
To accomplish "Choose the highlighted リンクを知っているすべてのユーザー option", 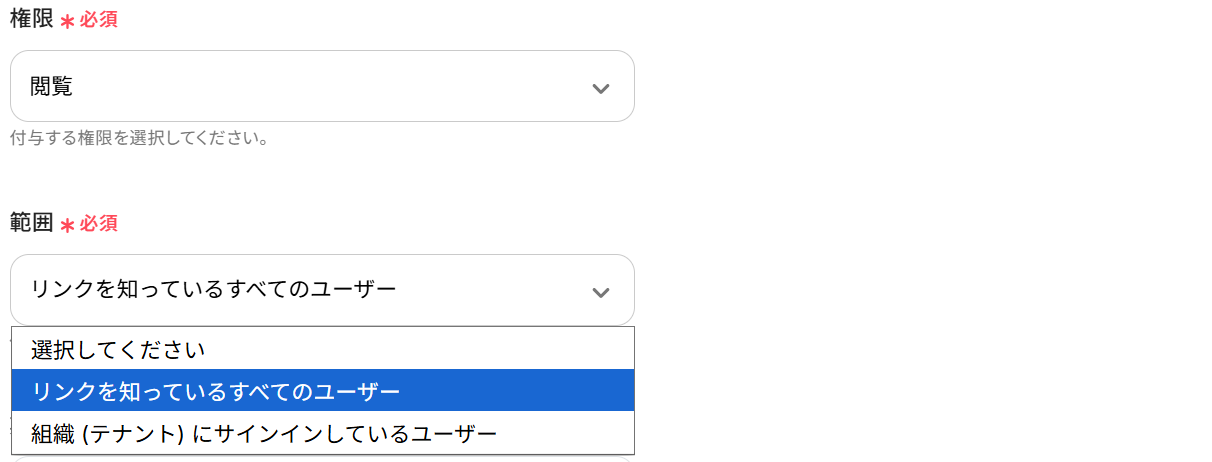I will (215, 391).
